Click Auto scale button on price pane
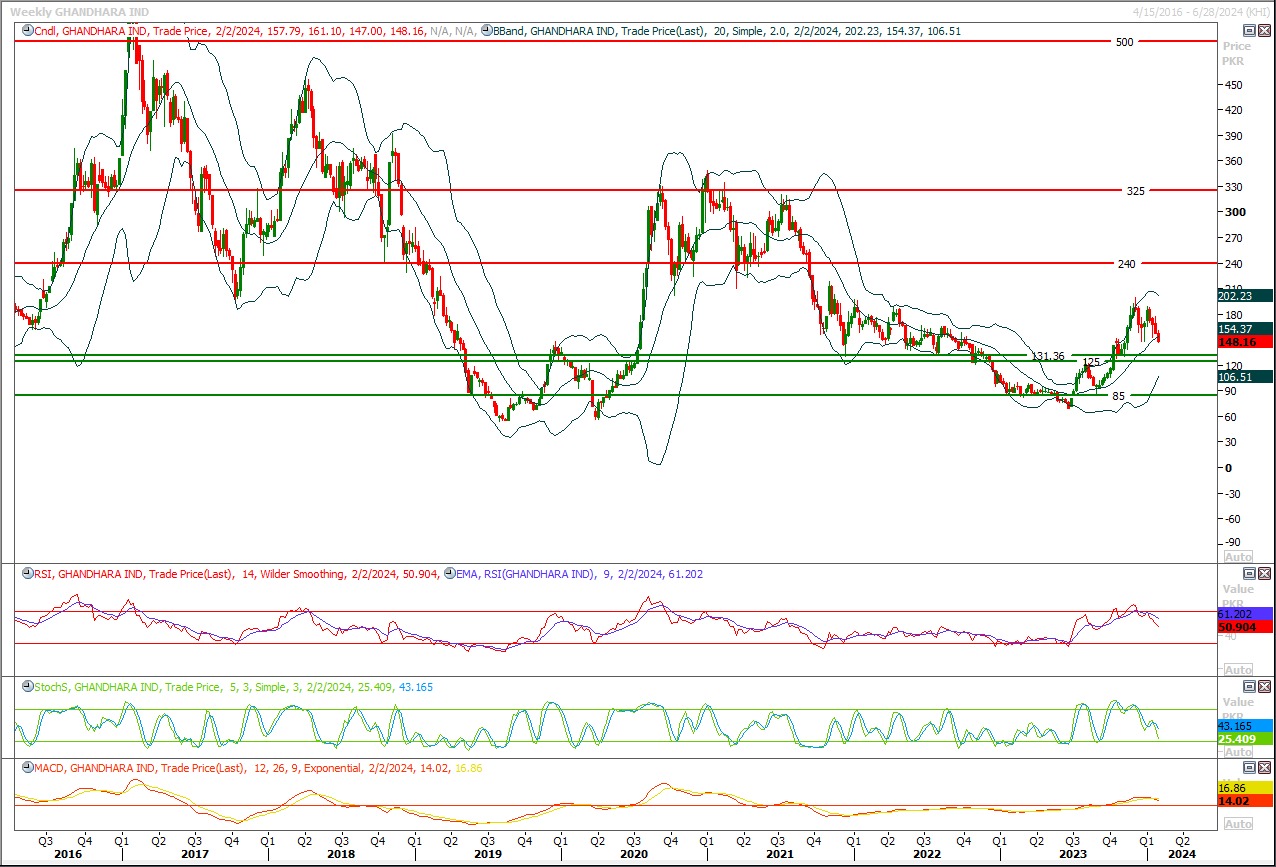The height and width of the screenshot is (867, 1276). tap(1238, 556)
